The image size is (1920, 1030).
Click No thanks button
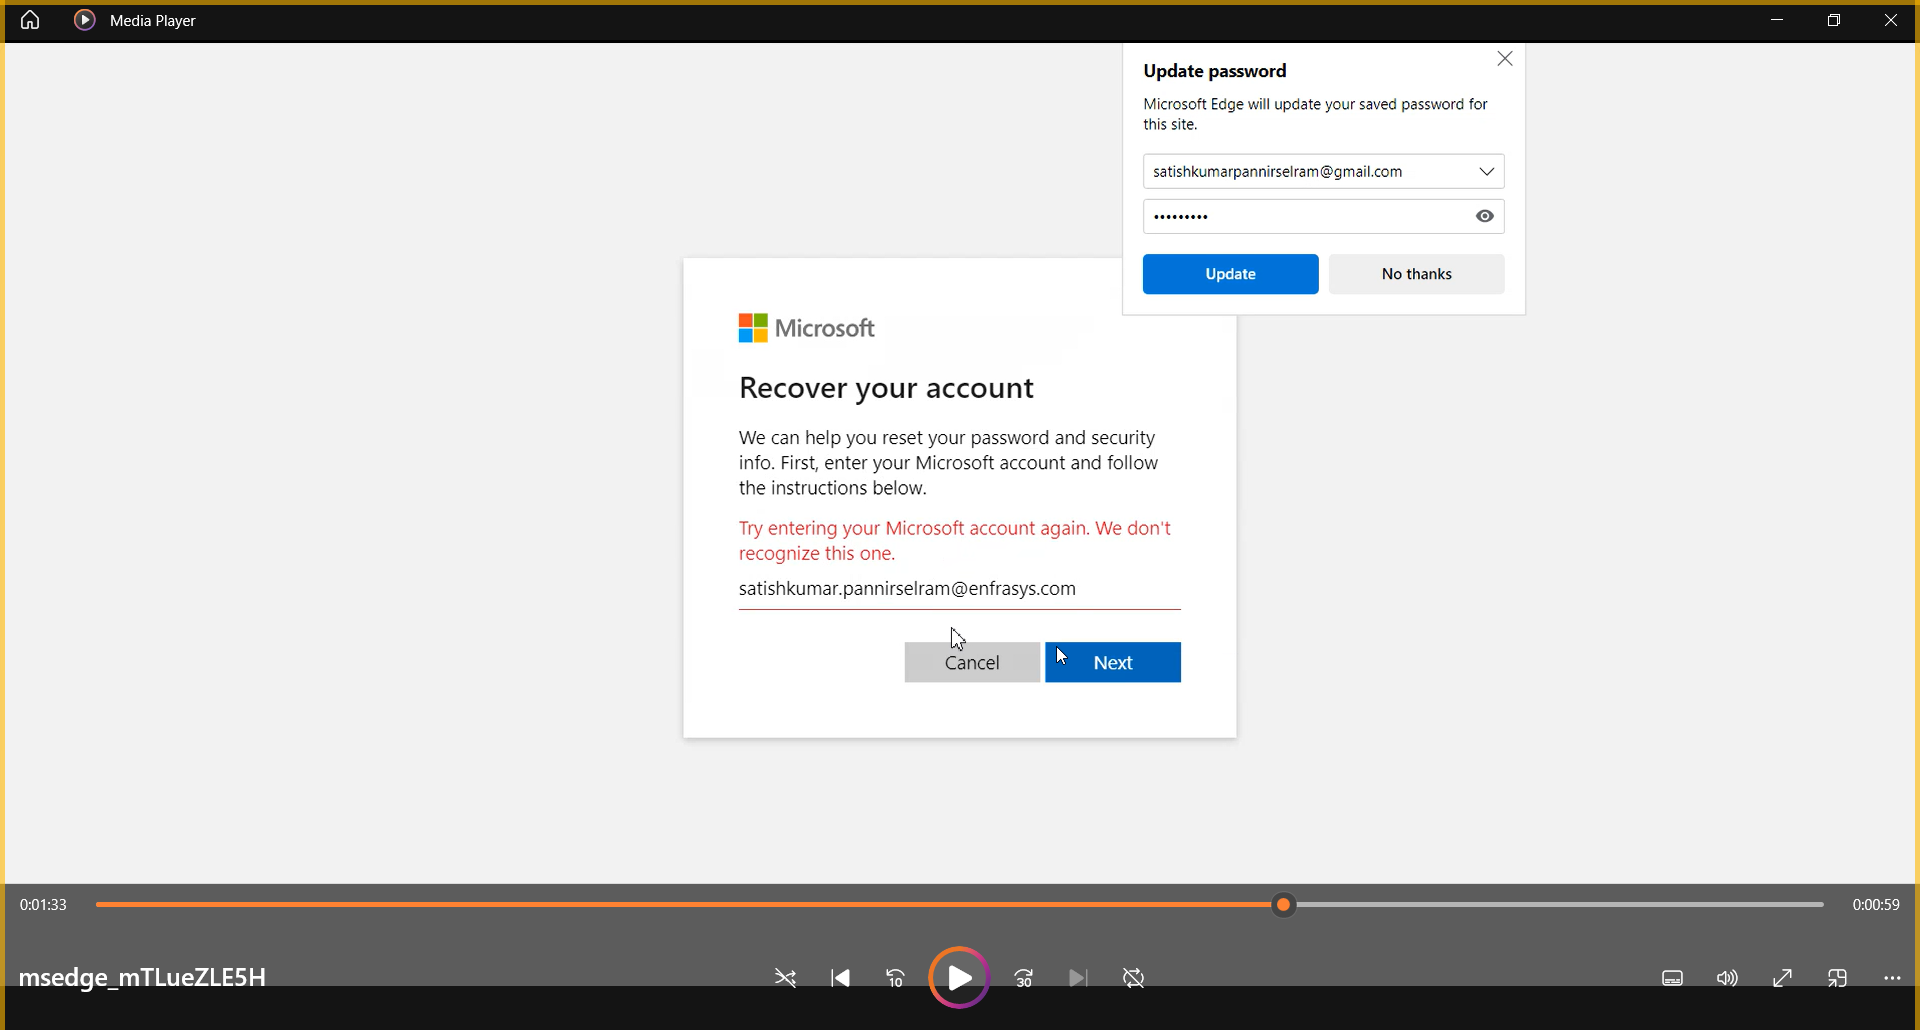pos(1416,274)
